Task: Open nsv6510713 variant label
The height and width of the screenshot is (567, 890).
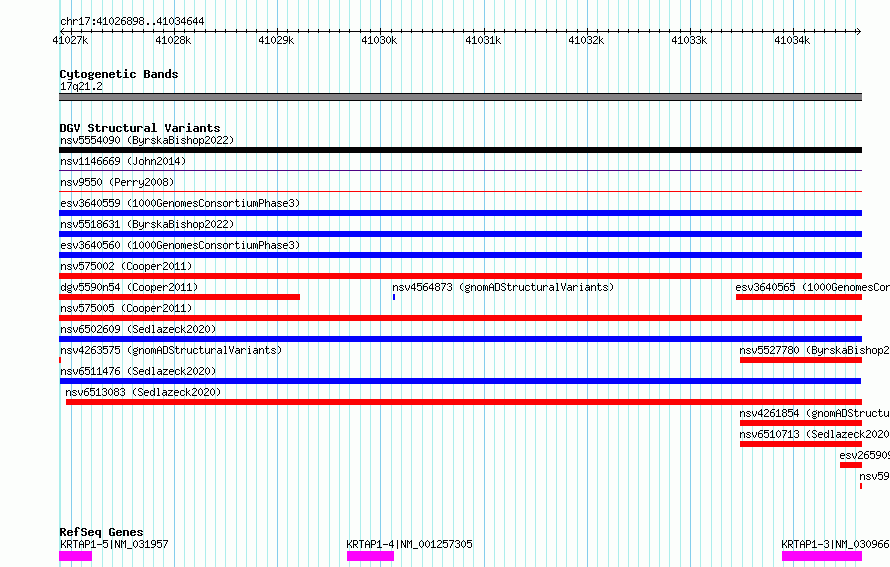Action: [x=815, y=434]
